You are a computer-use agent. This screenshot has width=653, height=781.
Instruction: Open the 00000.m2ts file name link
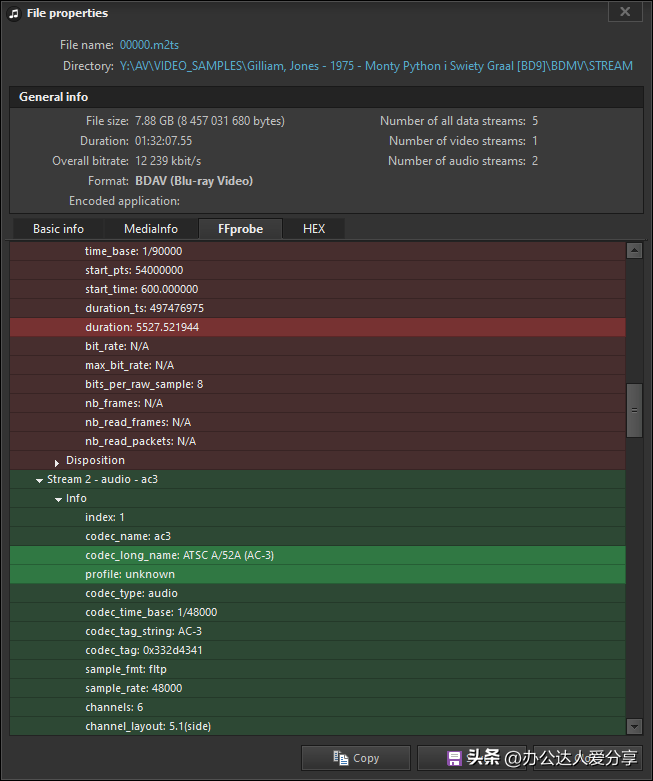tap(149, 45)
